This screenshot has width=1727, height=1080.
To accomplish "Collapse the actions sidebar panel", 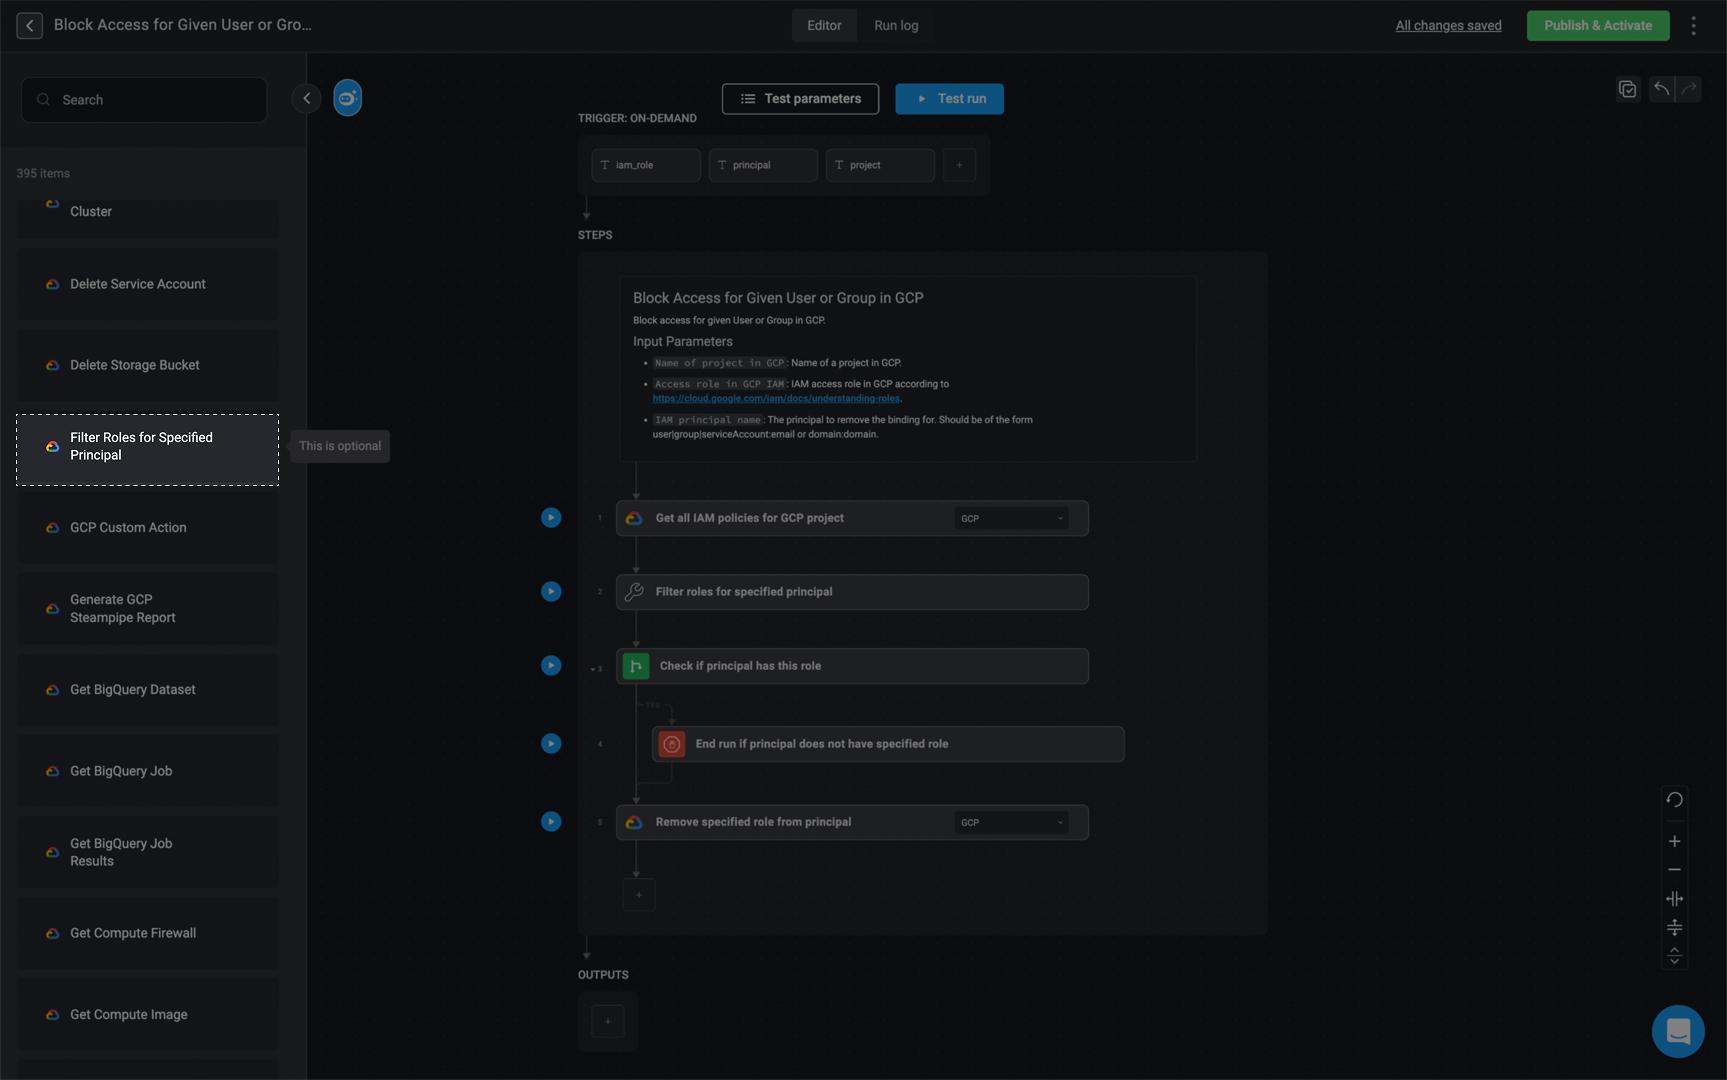I will 306,98.
